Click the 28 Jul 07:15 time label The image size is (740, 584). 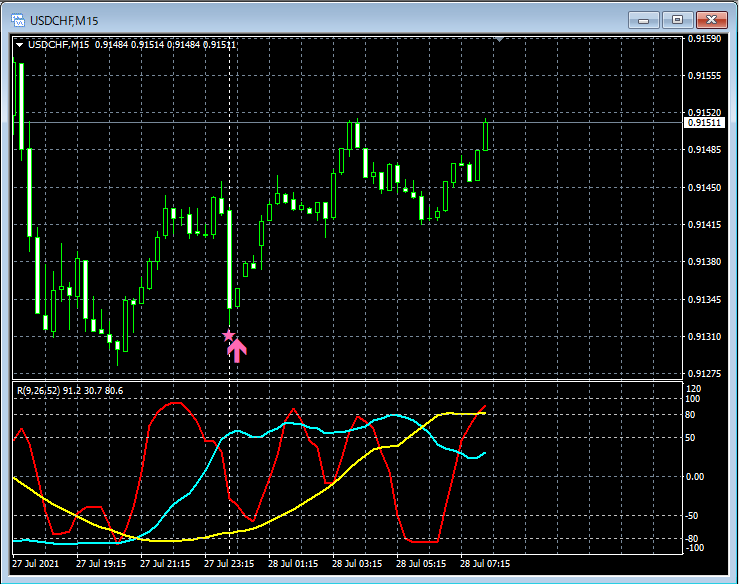tap(485, 564)
